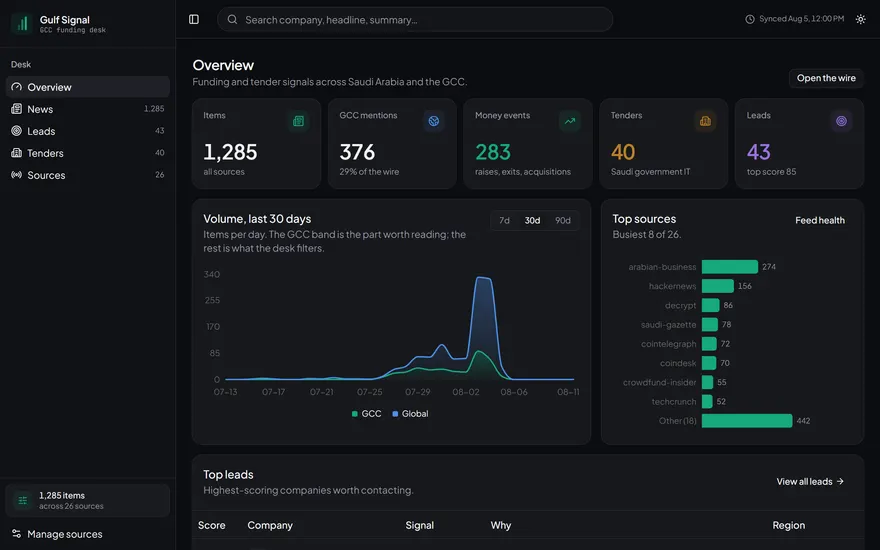Click the Region column header

789,525
